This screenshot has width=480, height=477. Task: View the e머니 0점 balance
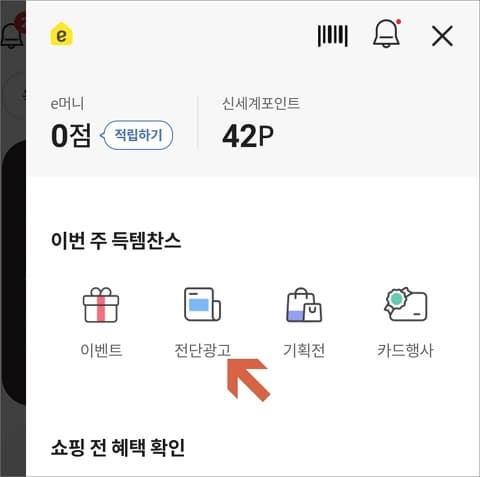pos(71,135)
